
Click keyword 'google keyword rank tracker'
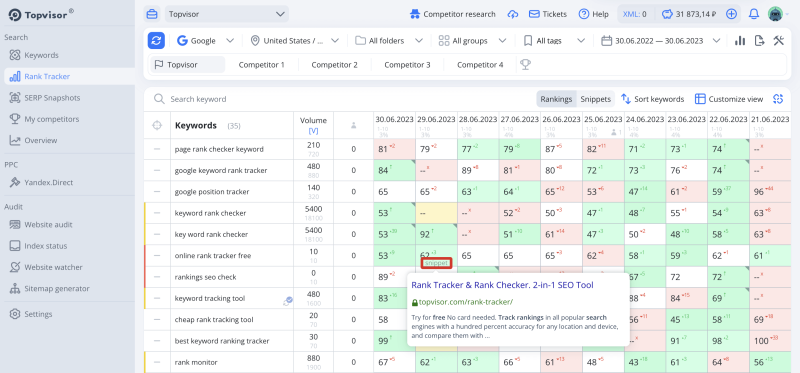(x=220, y=170)
